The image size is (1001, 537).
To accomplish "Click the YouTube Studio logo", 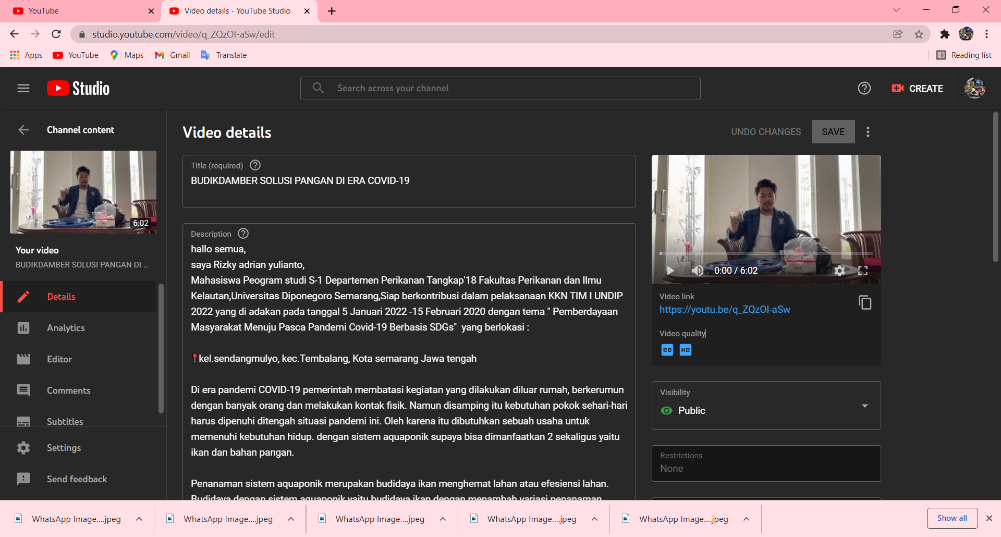I will coord(78,88).
